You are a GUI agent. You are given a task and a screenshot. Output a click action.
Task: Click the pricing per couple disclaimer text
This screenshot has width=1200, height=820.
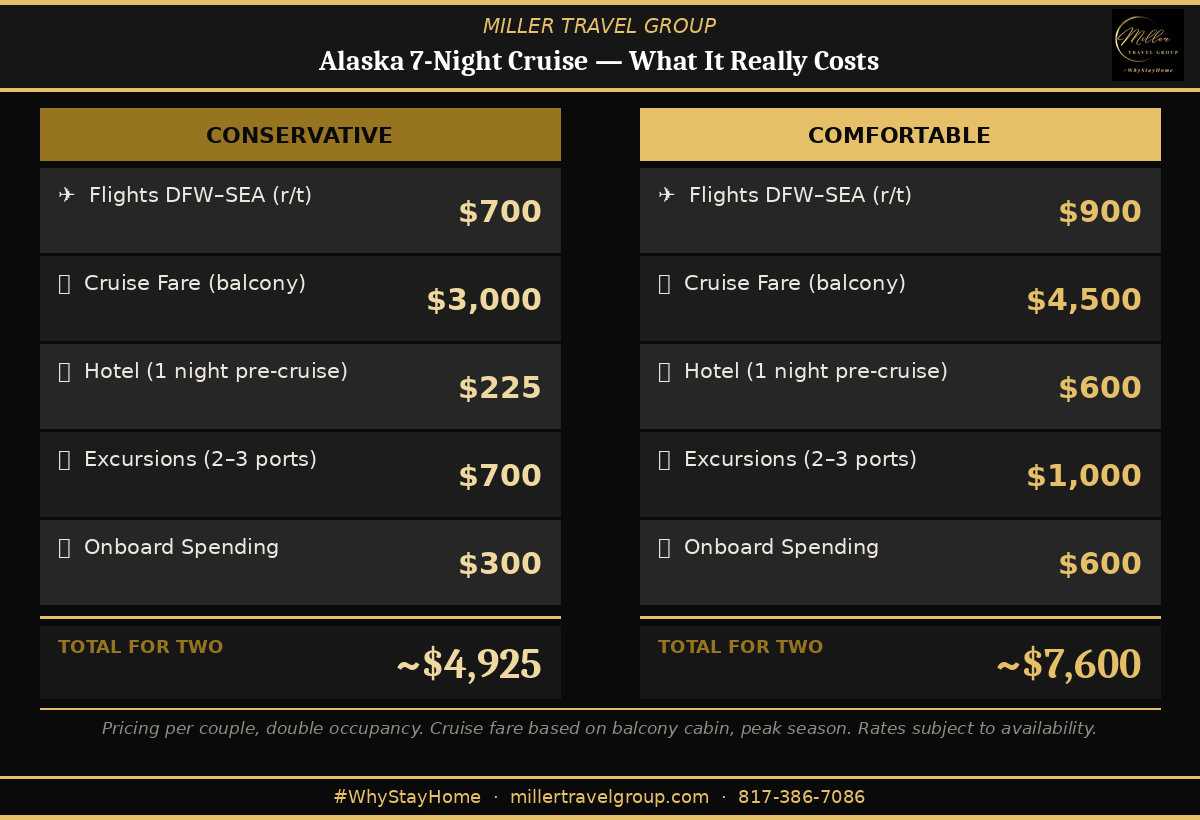[x=599, y=729]
